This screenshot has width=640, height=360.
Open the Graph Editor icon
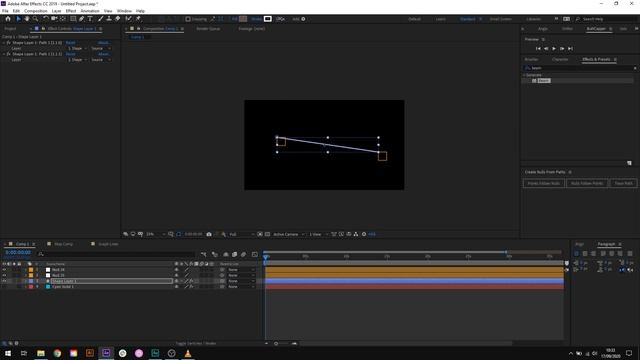(x=255, y=254)
